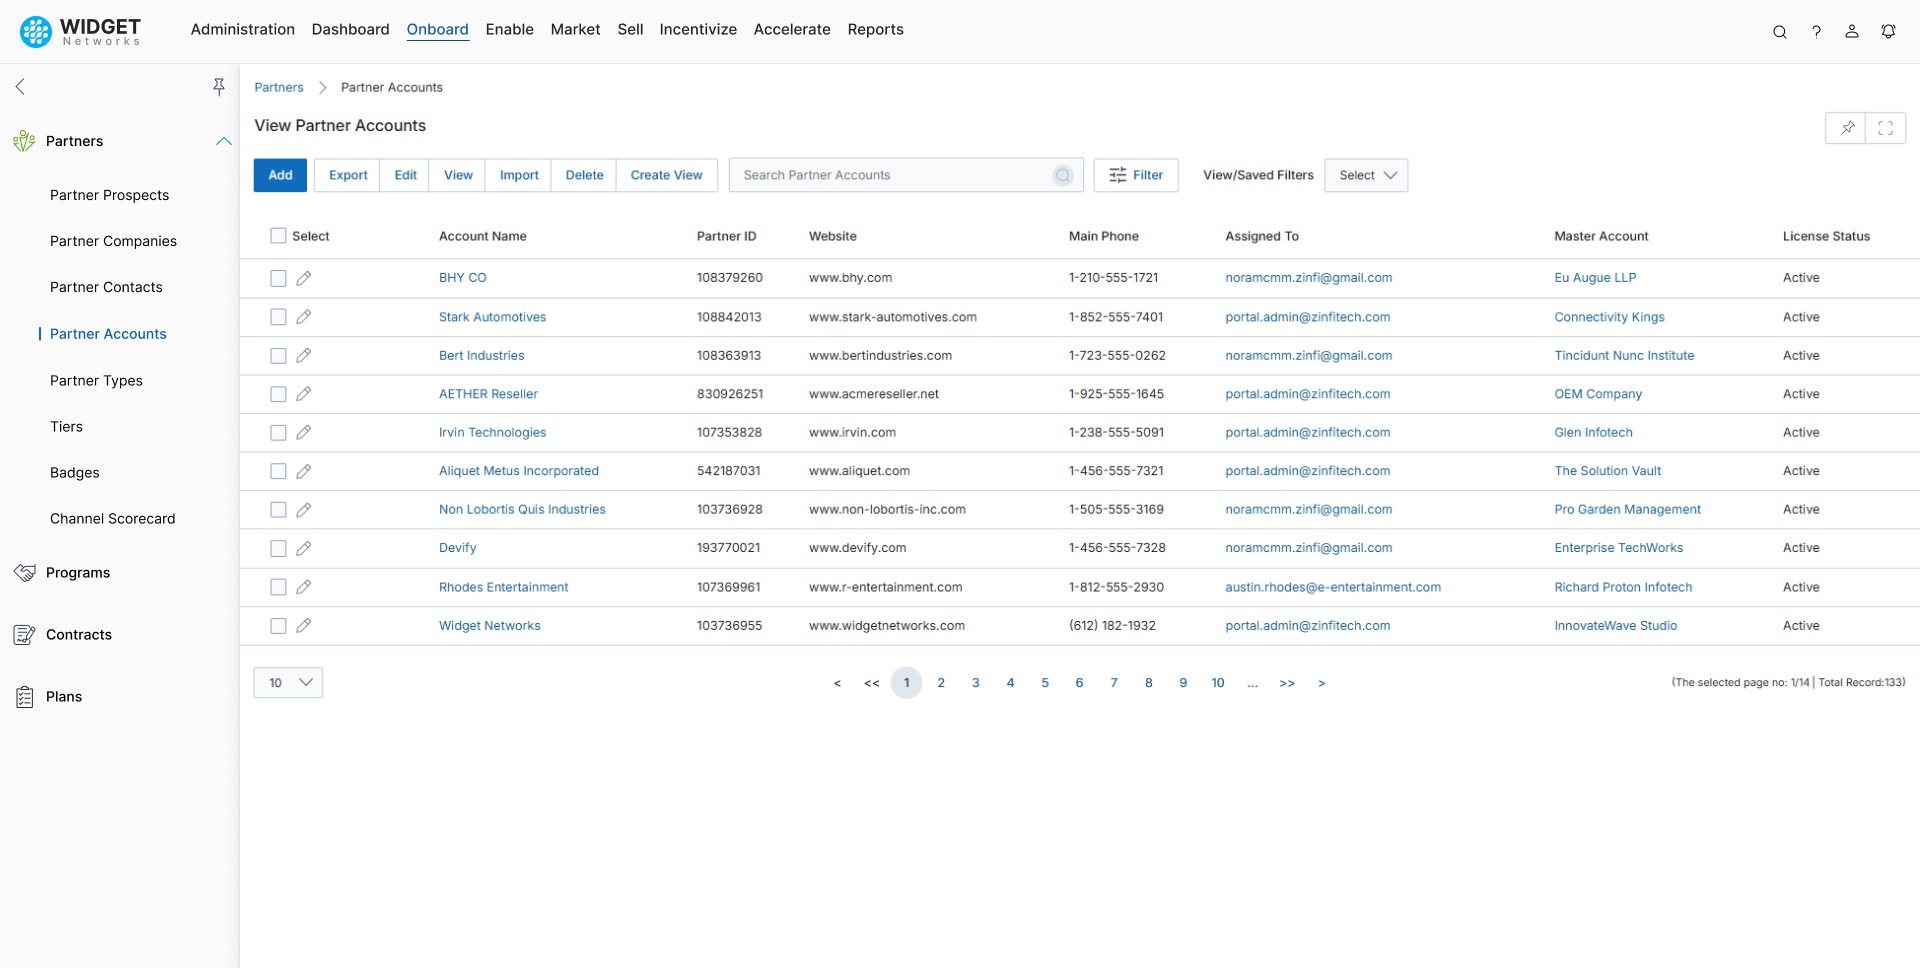Open the Incentivize menu item
This screenshot has width=1920, height=968.
click(x=698, y=29)
